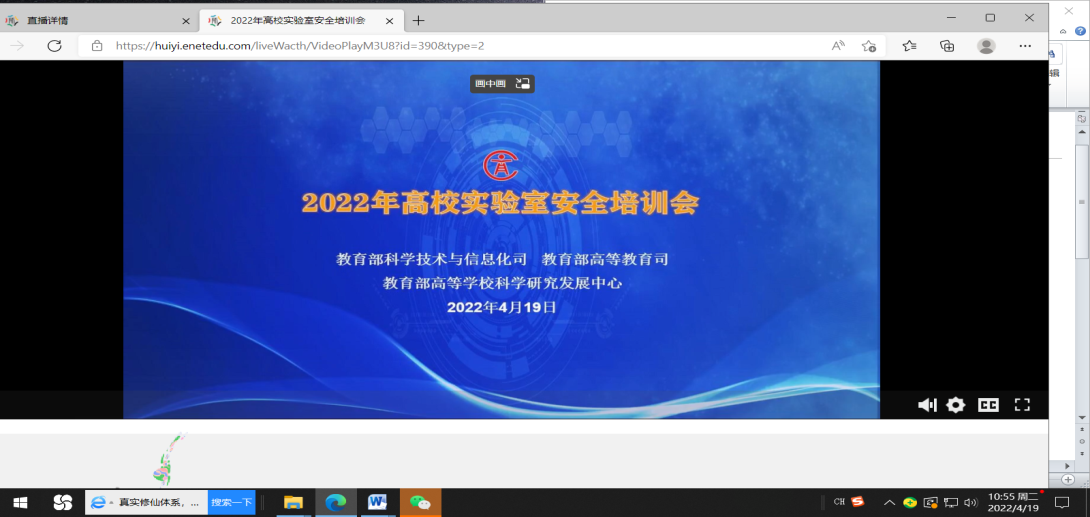Open the browser profile avatar
This screenshot has height=517, width=1090.
986,46
